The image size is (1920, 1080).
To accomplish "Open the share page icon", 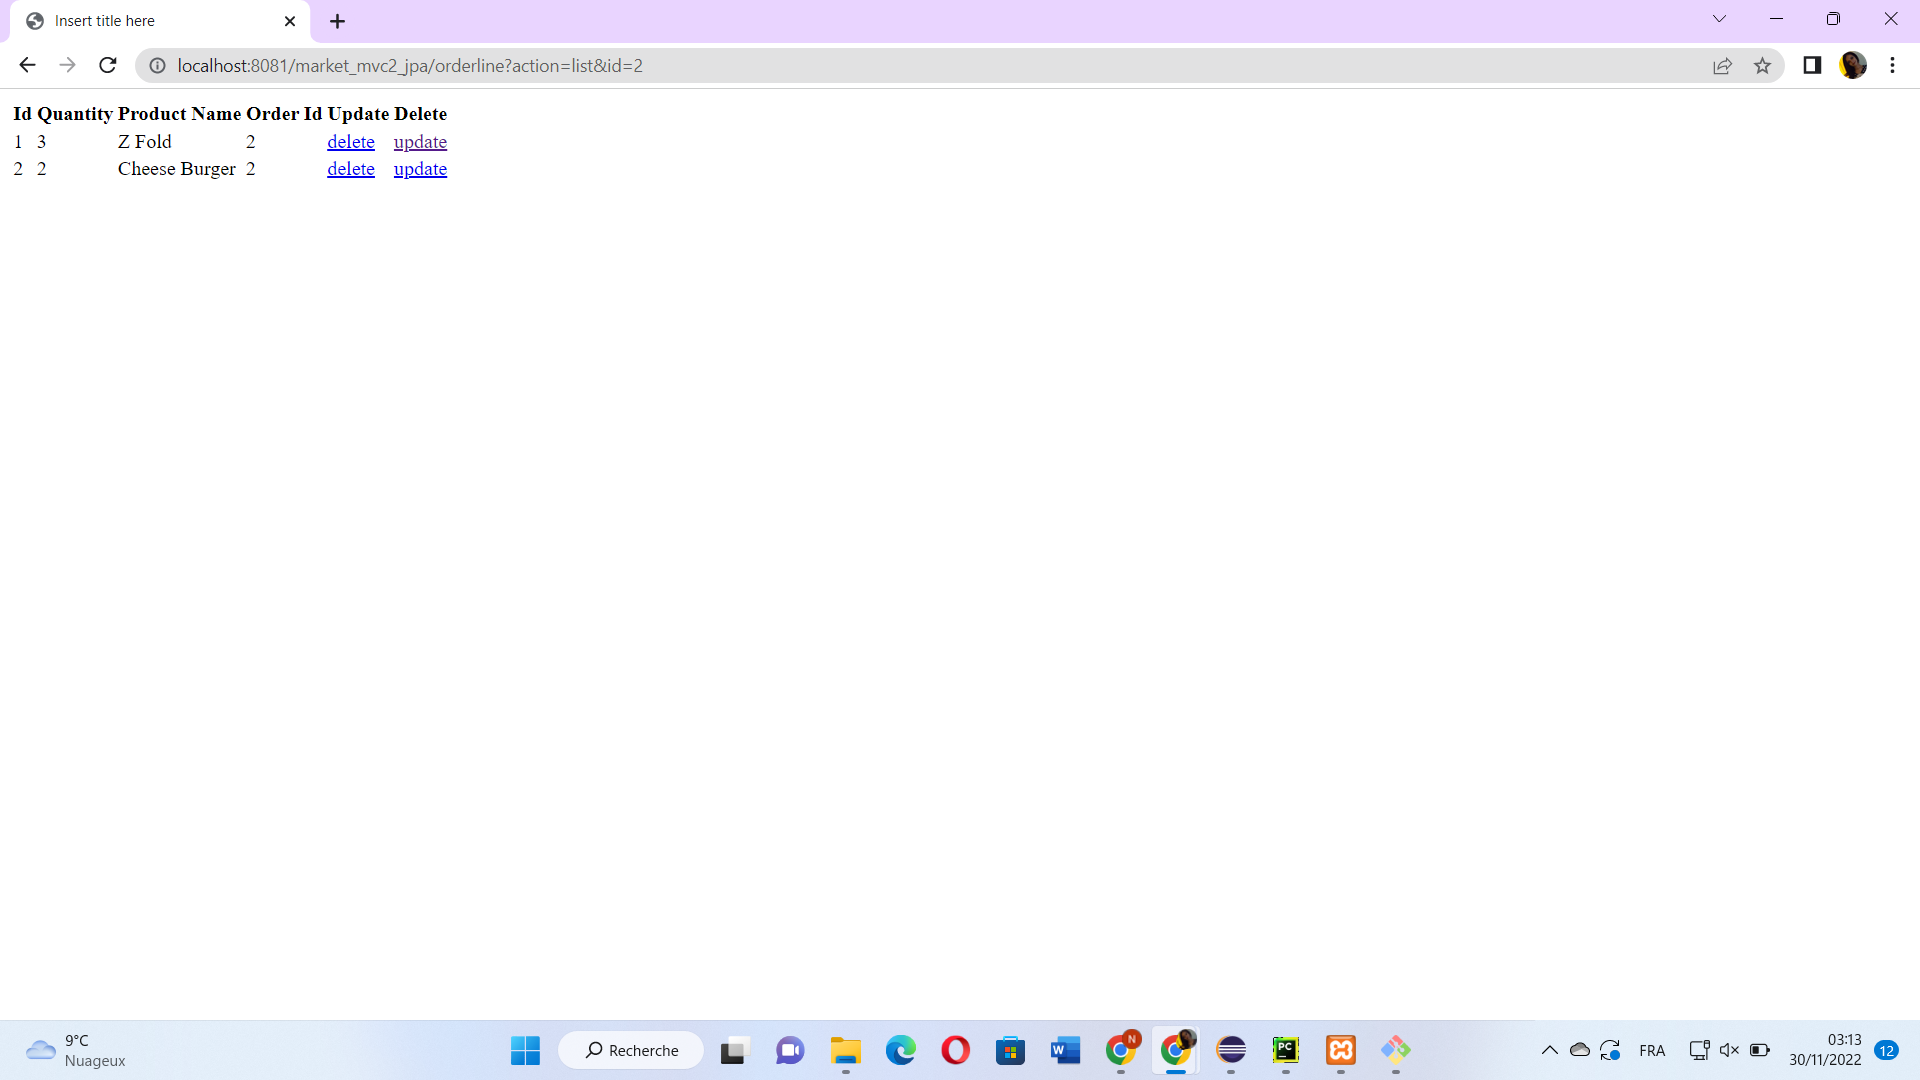I will [1722, 66].
